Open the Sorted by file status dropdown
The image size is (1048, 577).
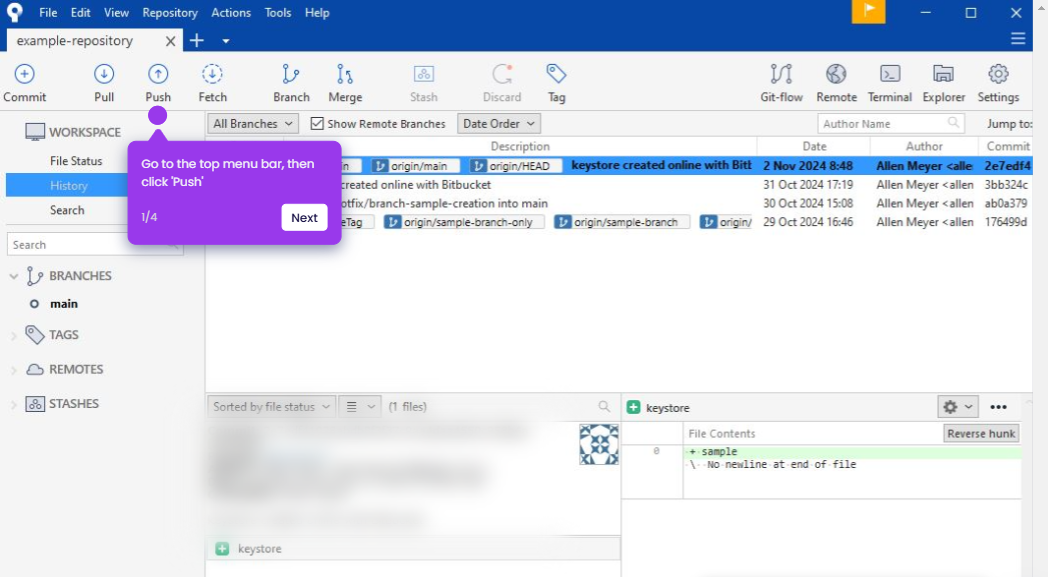tap(271, 407)
